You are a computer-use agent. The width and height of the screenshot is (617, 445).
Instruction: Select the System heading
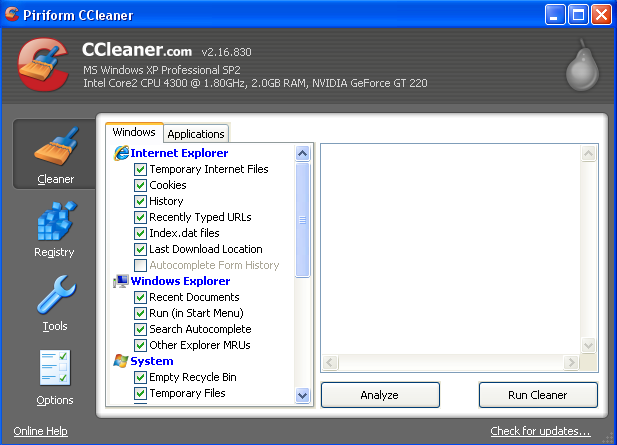click(152, 361)
